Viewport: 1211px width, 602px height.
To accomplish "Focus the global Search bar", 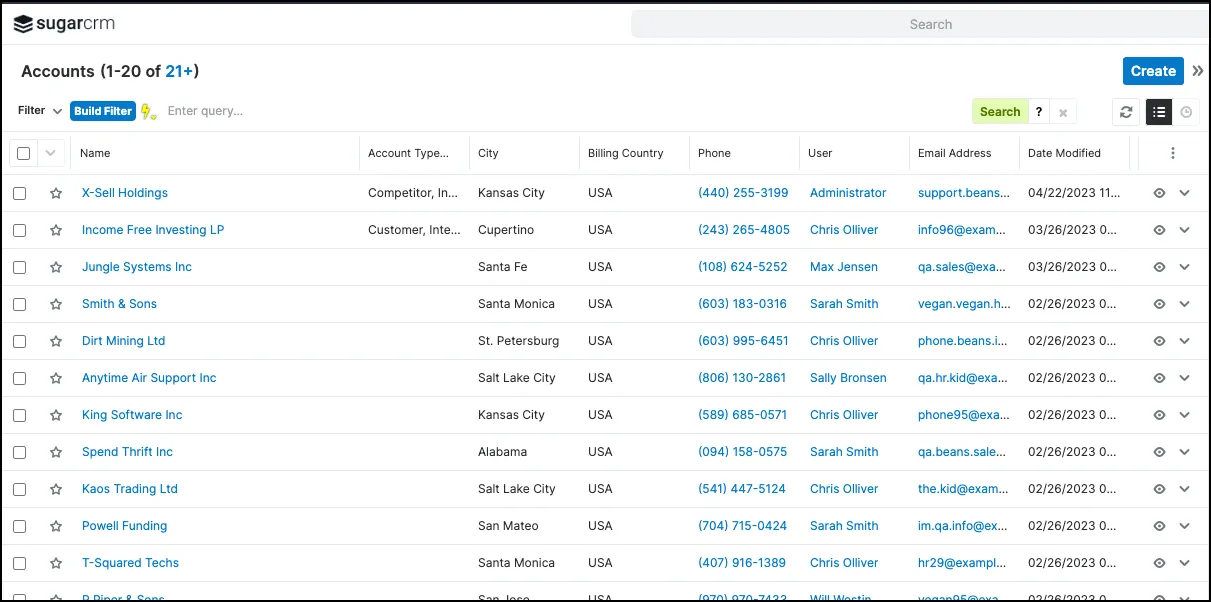I will point(920,24).
